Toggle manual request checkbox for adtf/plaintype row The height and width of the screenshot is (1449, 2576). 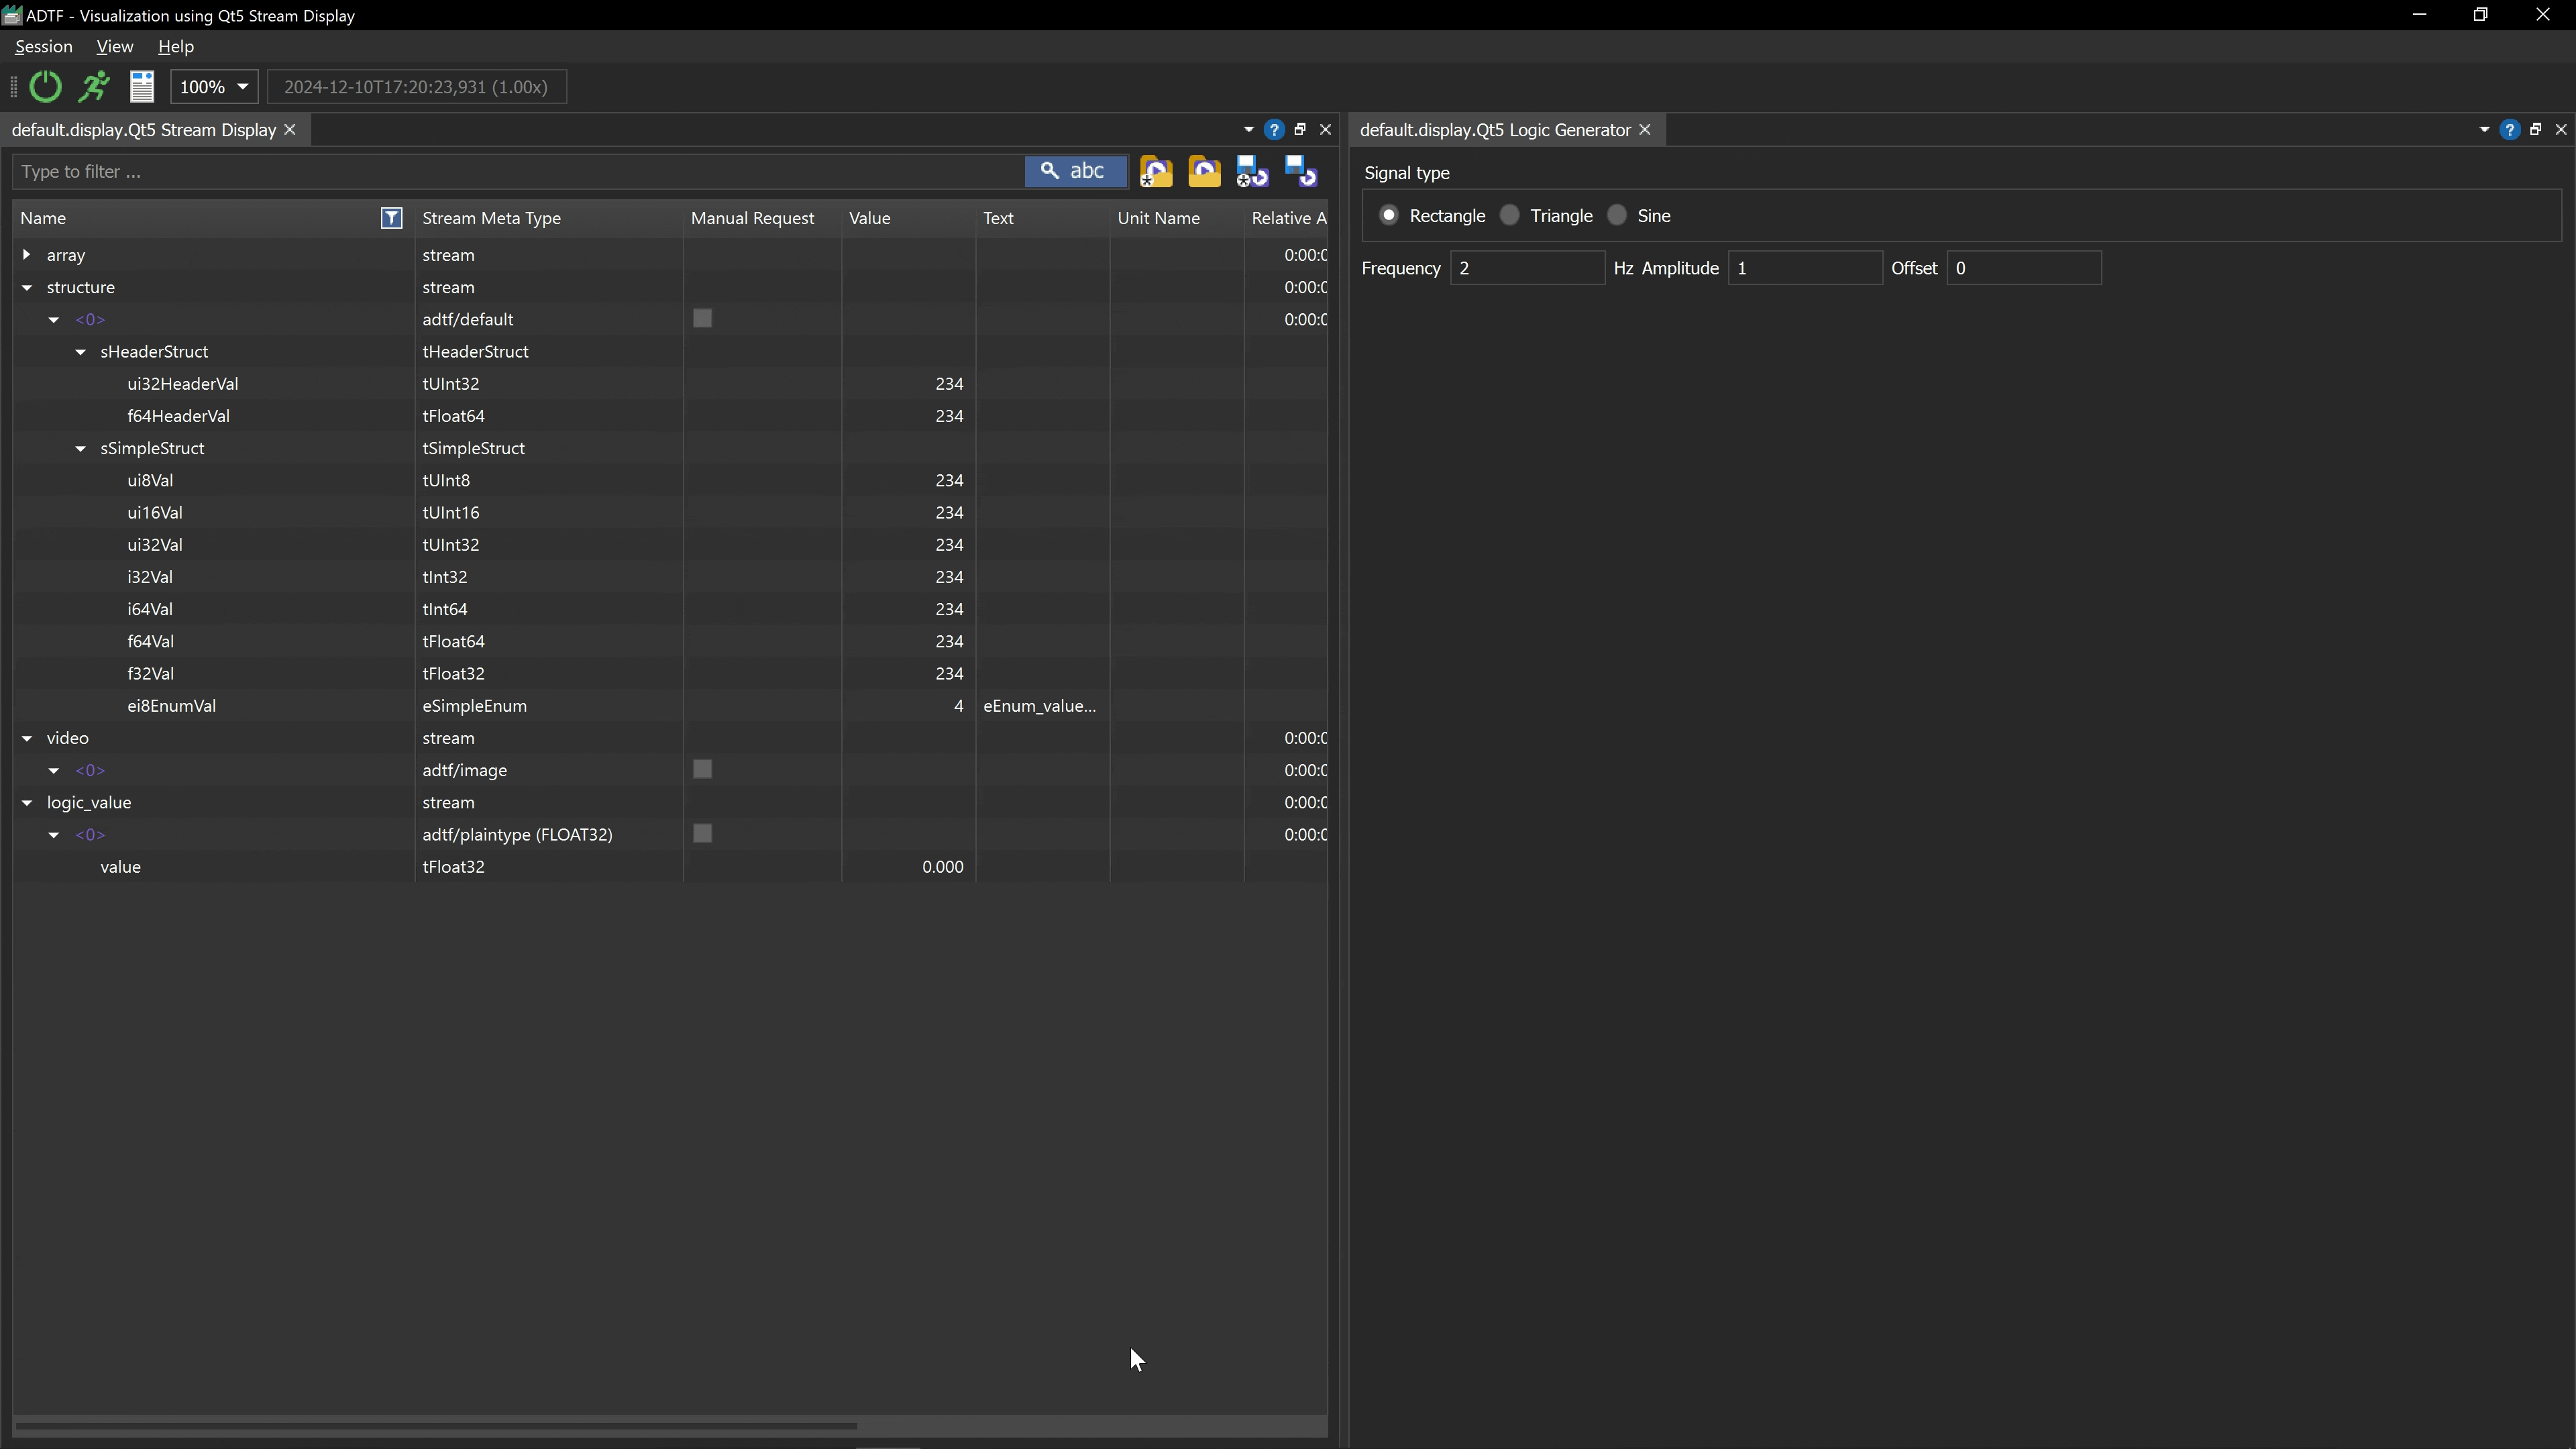(x=703, y=834)
